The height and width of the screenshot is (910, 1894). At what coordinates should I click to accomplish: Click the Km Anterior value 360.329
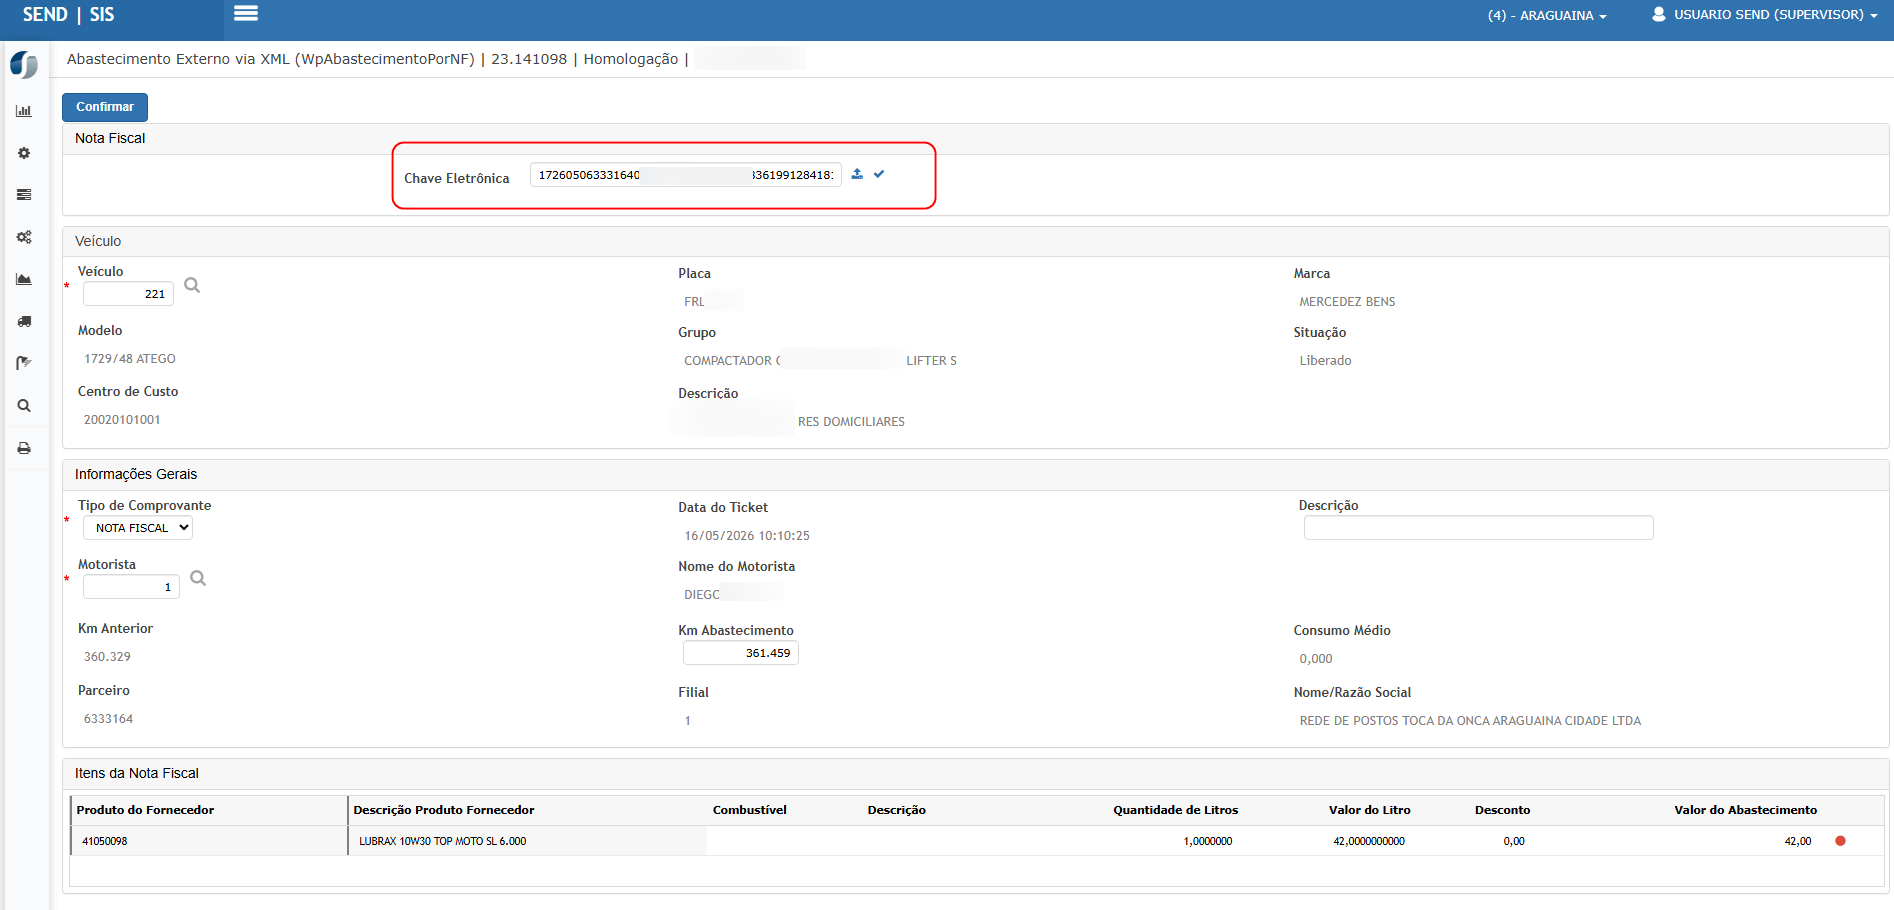107,657
